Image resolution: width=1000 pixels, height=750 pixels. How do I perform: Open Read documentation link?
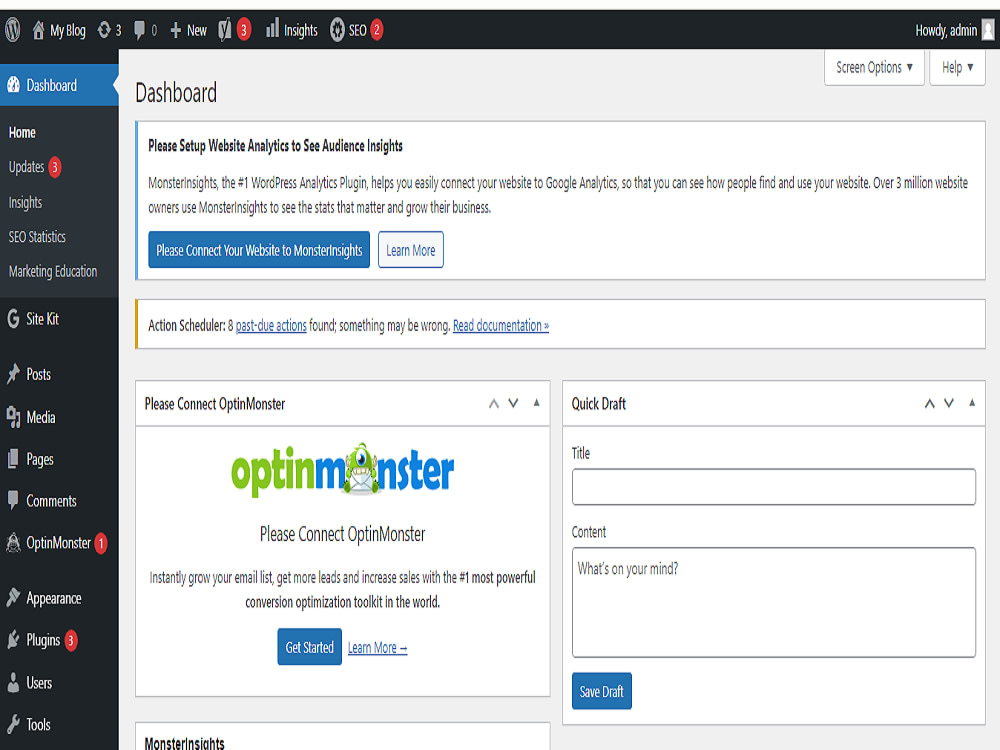tap(501, 325)
